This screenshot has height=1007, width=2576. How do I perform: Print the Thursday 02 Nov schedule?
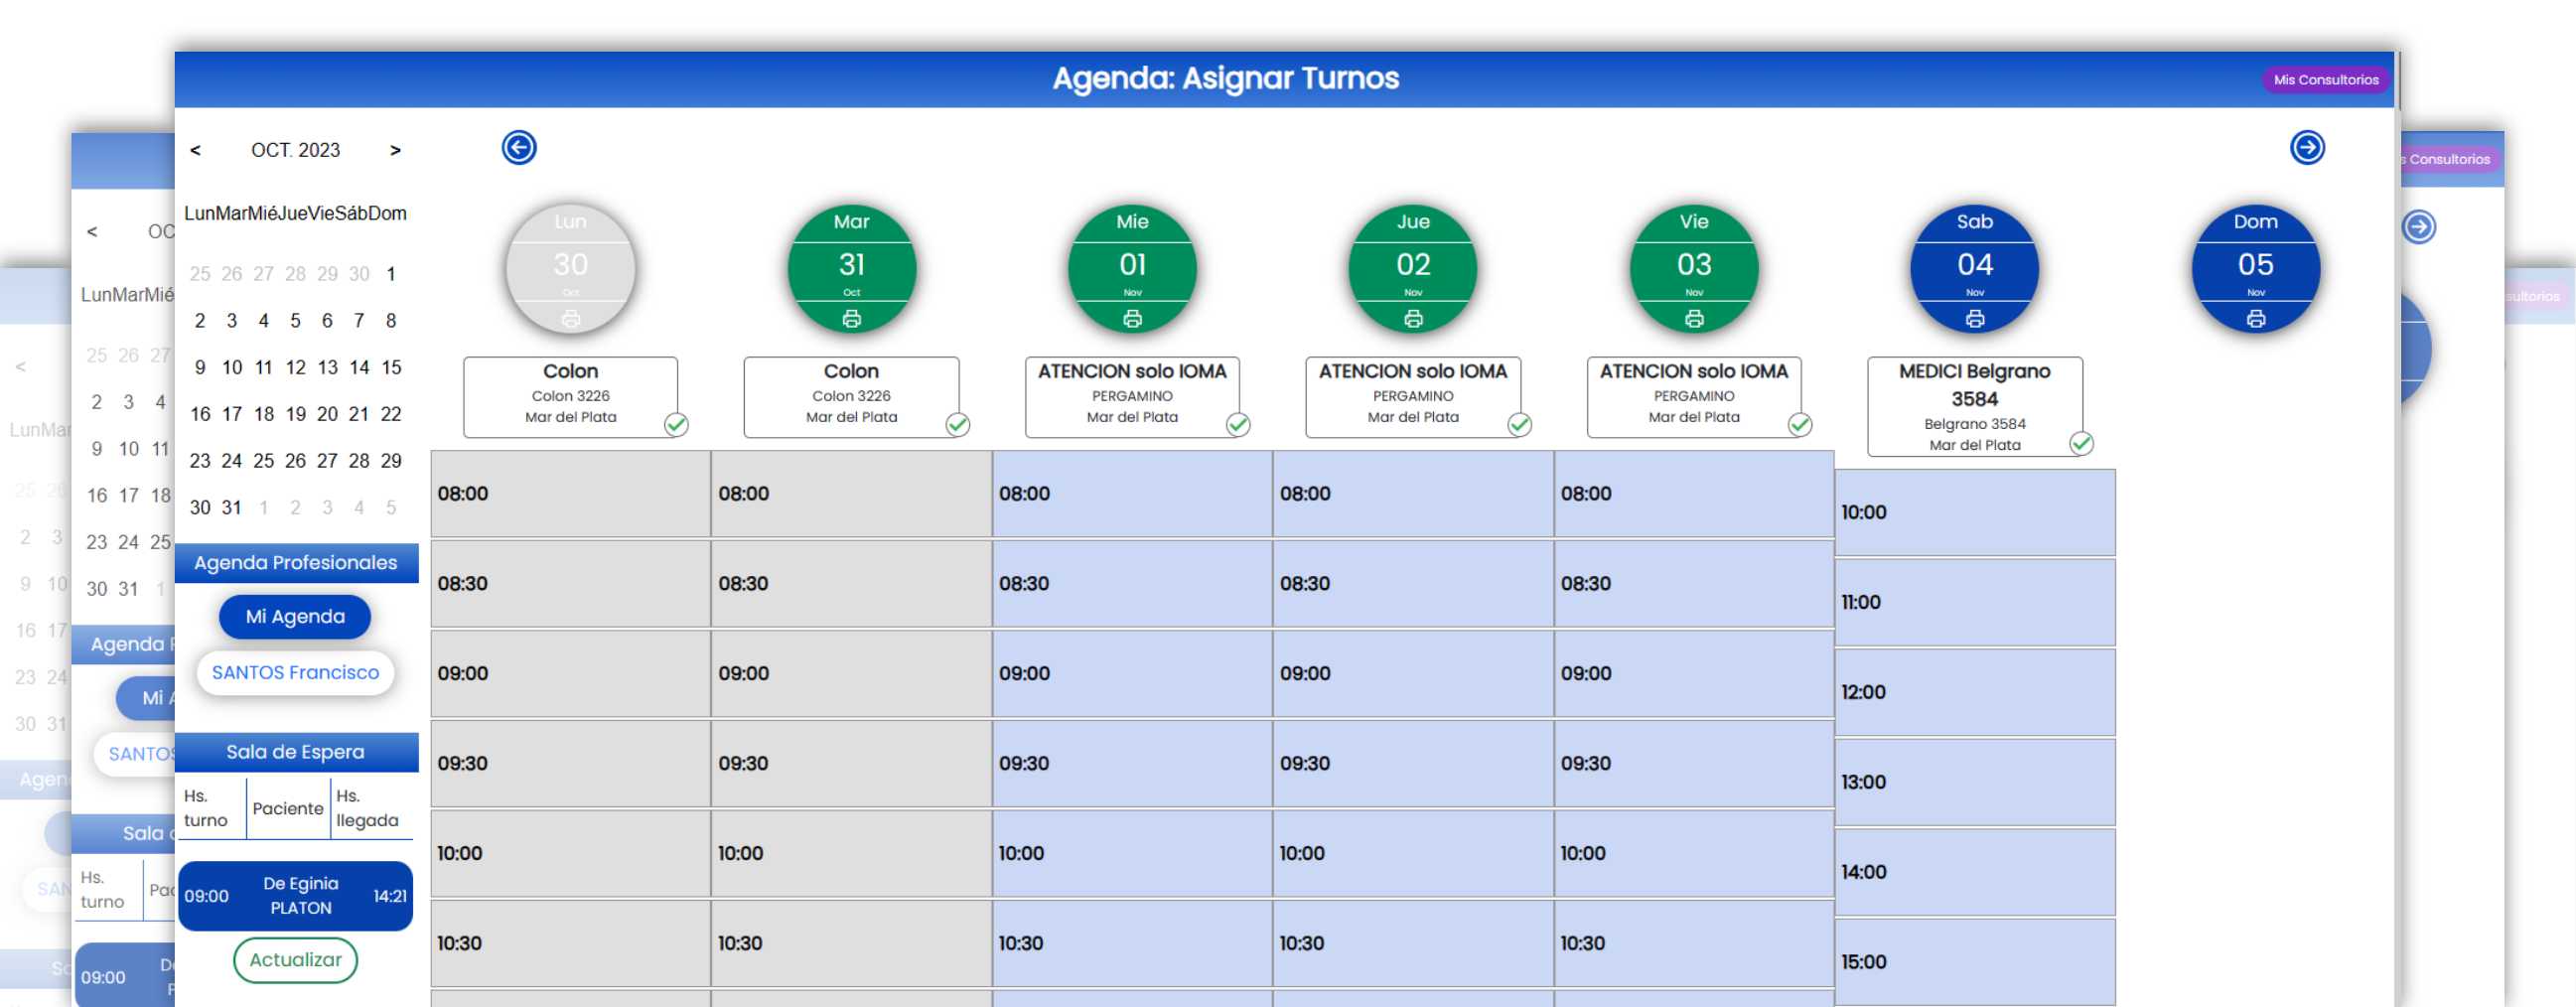point(1412,319)
